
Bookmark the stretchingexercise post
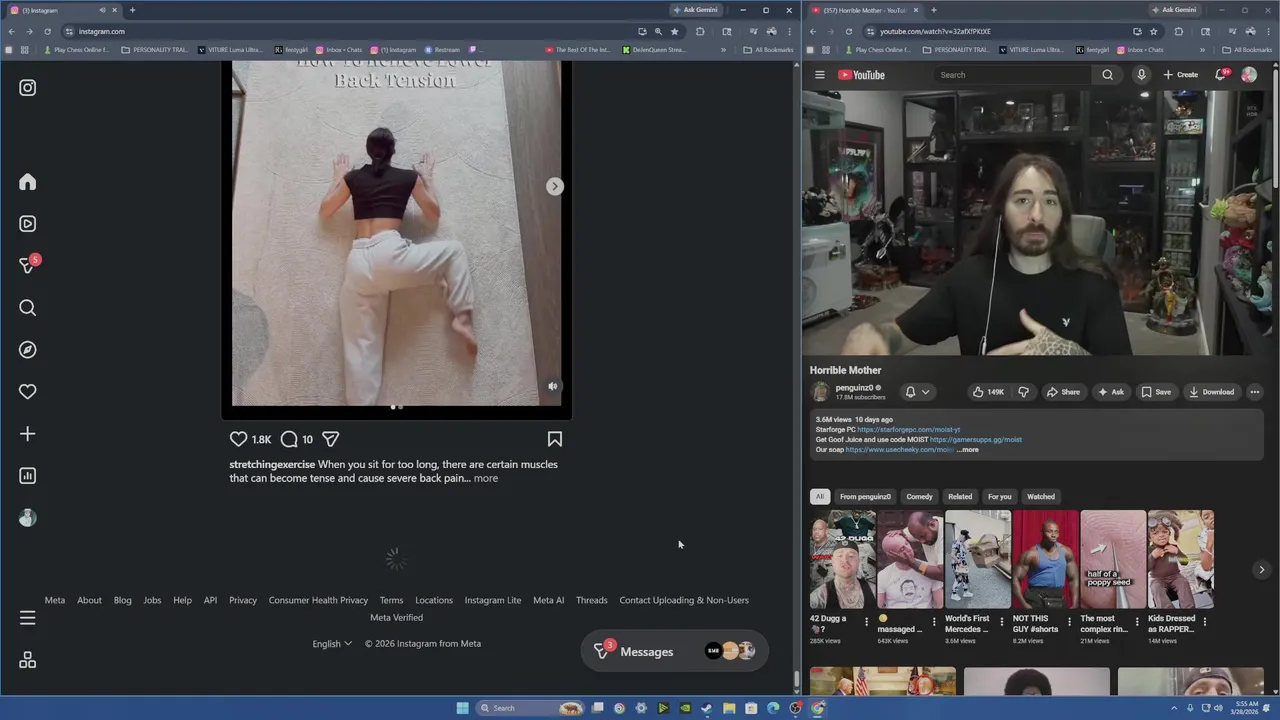click(555, 439)
